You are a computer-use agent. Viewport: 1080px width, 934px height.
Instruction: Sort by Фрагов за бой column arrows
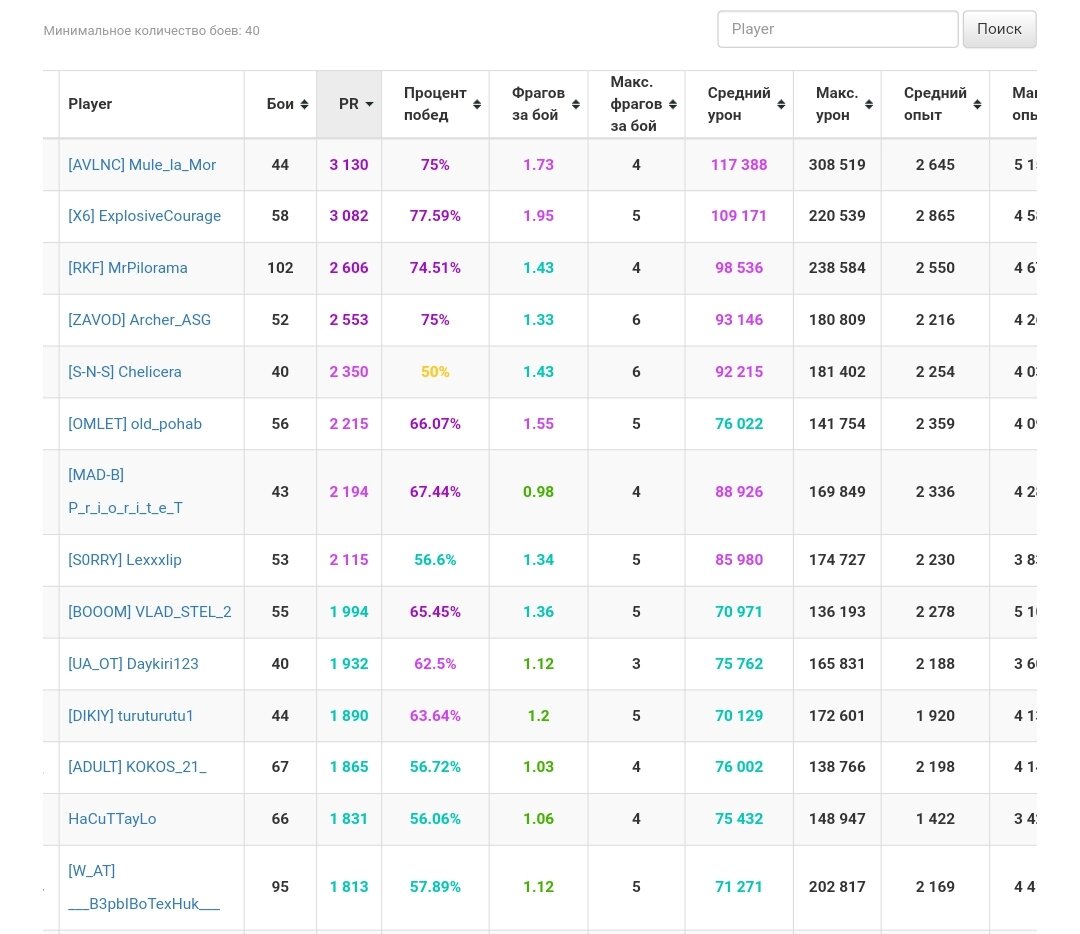coord(576,104)
